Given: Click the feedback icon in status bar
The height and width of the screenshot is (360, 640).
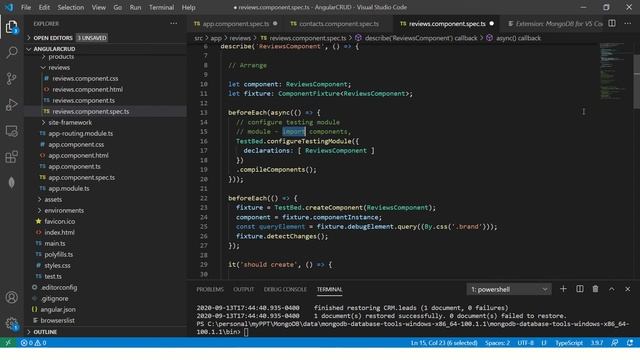Looking at the screenshot, I should pos(615,343).
